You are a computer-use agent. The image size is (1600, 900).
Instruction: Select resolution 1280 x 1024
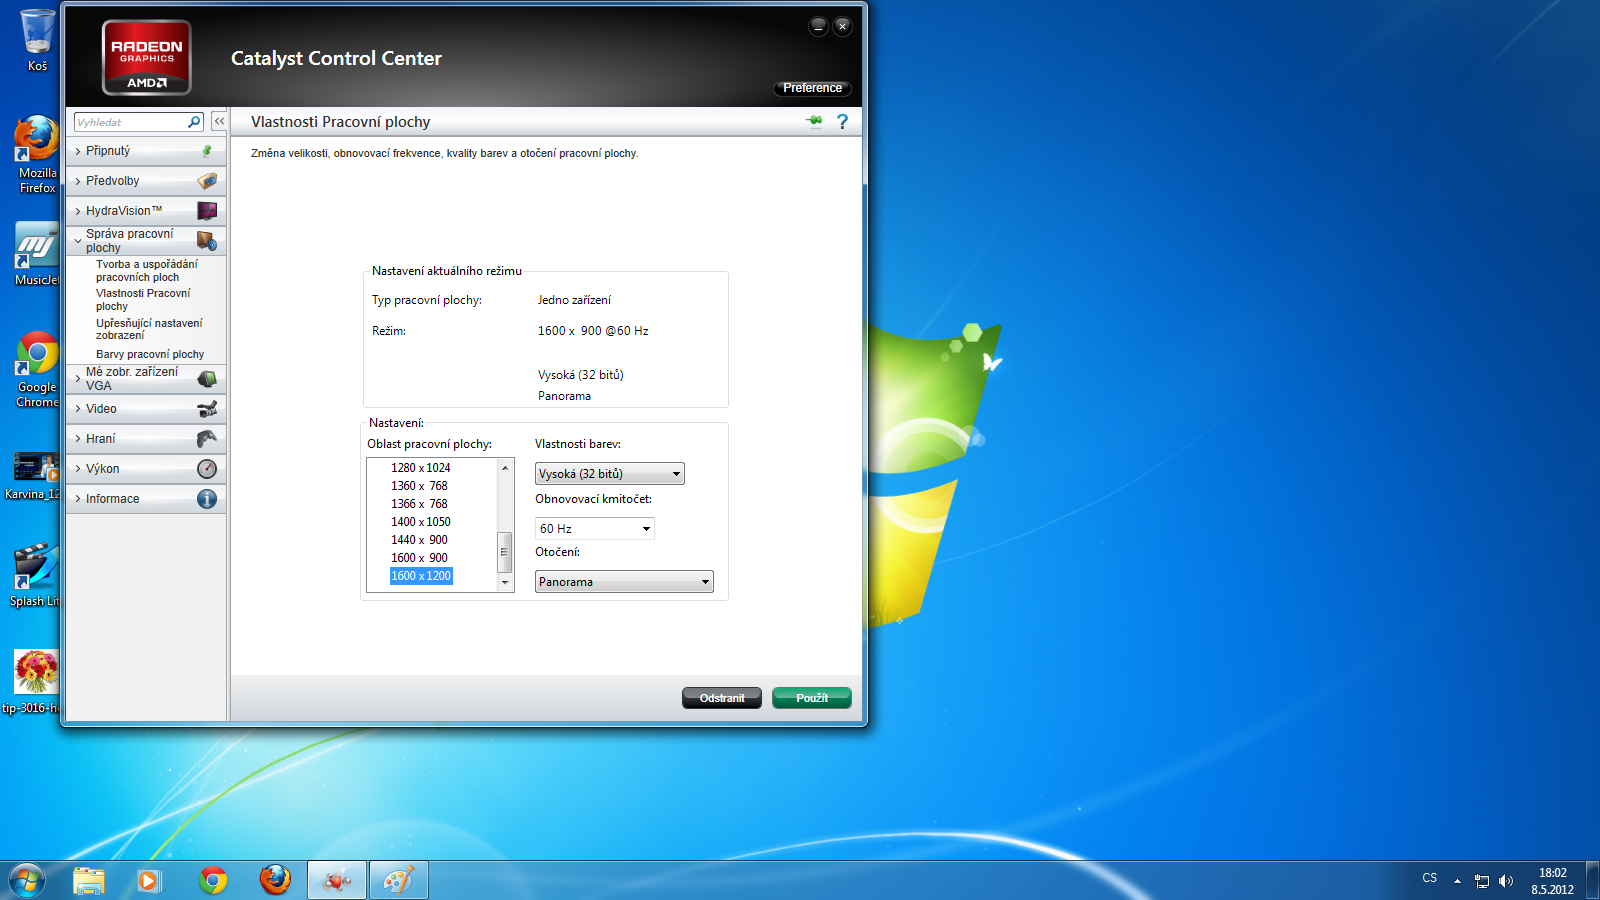pos(421,468)
